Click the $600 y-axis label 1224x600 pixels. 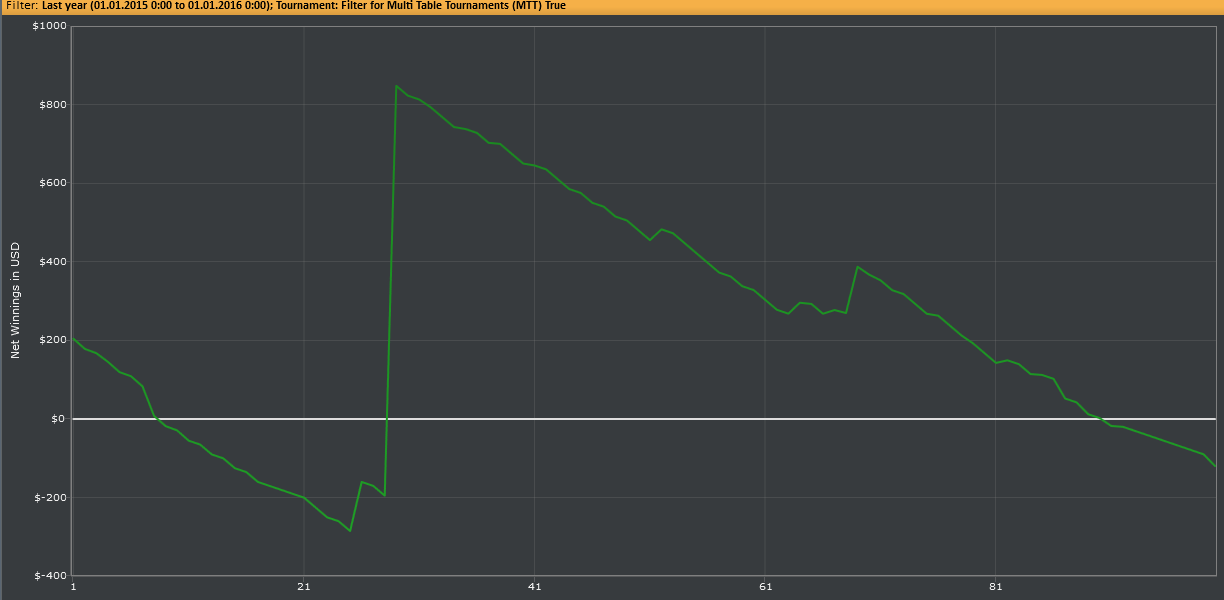coord(53,183)
